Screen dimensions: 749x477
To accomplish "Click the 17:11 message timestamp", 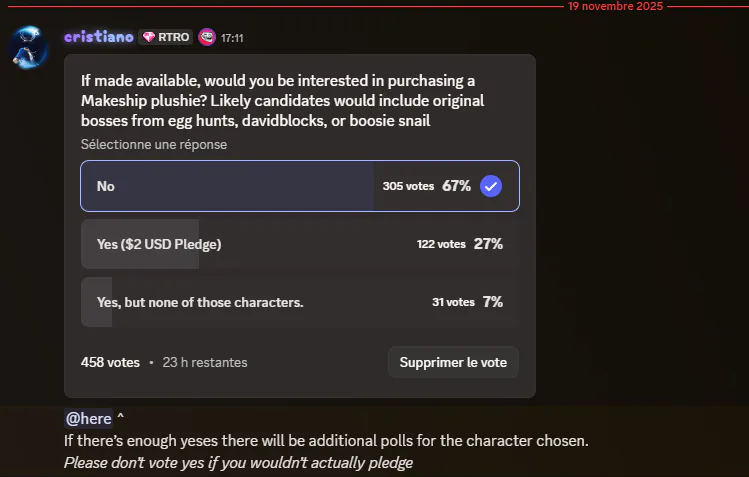I will [x=232, y=38].
